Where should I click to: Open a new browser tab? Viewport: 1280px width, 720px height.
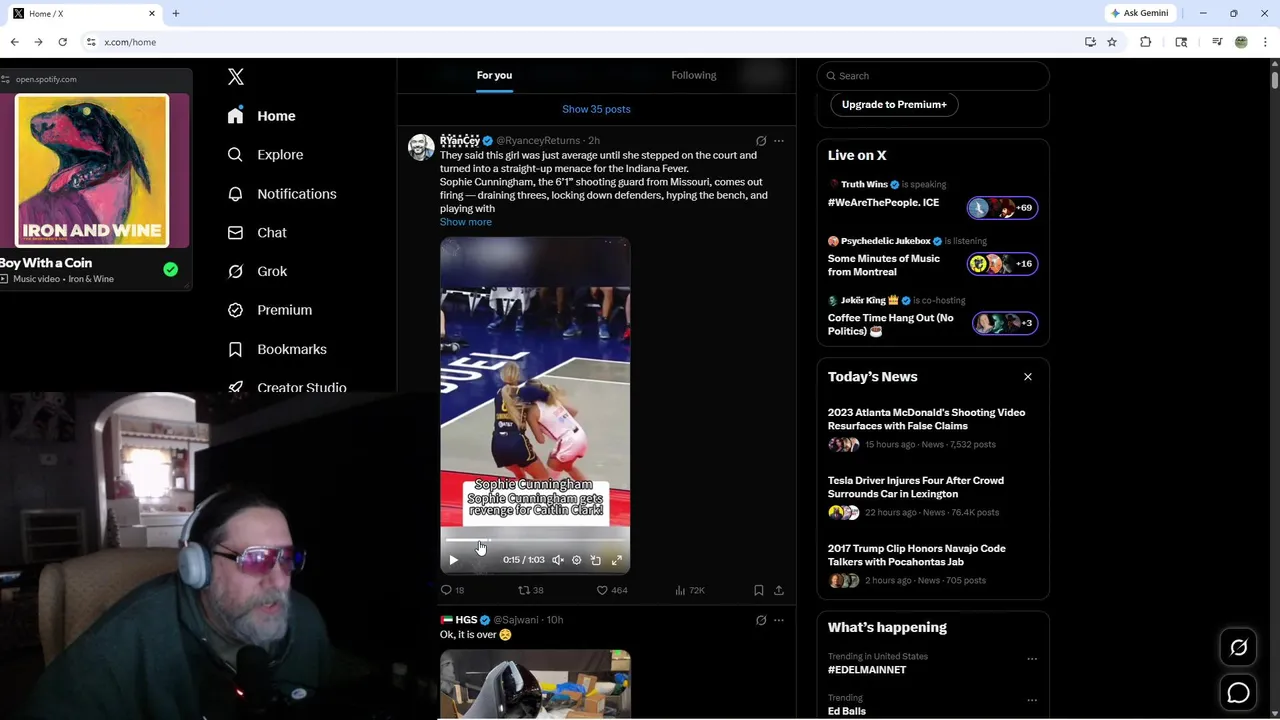tap(176, 13)
